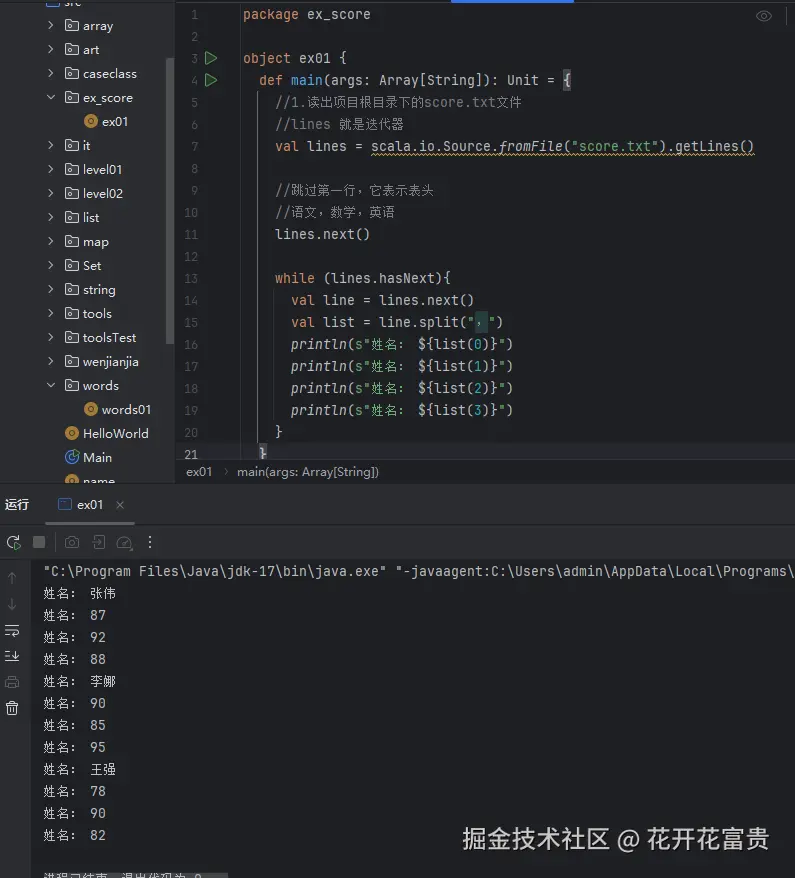Print console output icon
This screenshot has width=795, height=878.
[x=12, y=682]
